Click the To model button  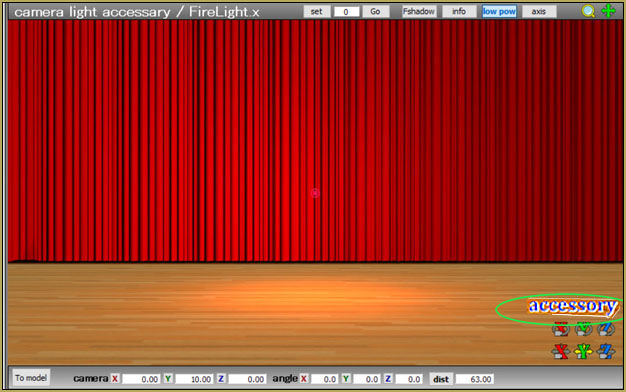click(x=31, y=378)
